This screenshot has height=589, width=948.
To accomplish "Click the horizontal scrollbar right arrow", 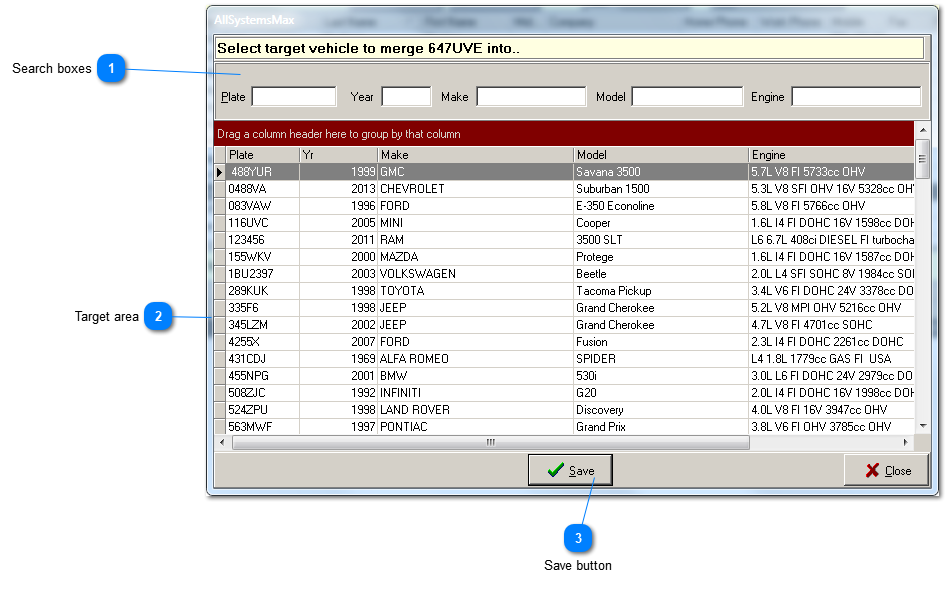I will point(907,442).
